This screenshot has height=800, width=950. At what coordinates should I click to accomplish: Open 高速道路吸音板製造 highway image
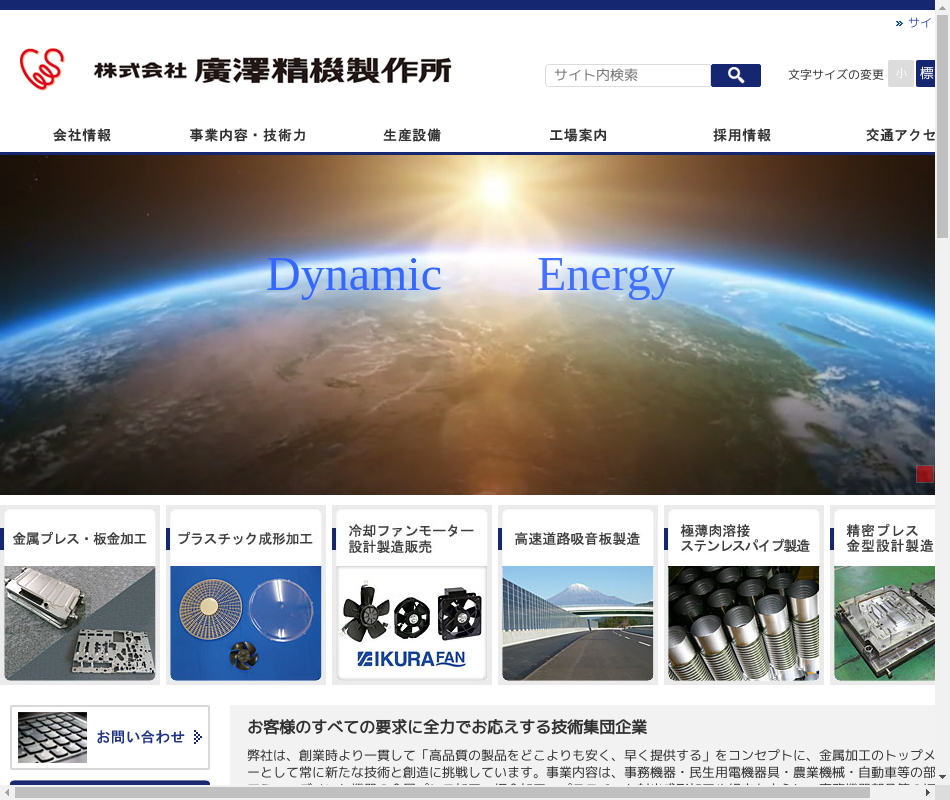(x=577, y=622)
